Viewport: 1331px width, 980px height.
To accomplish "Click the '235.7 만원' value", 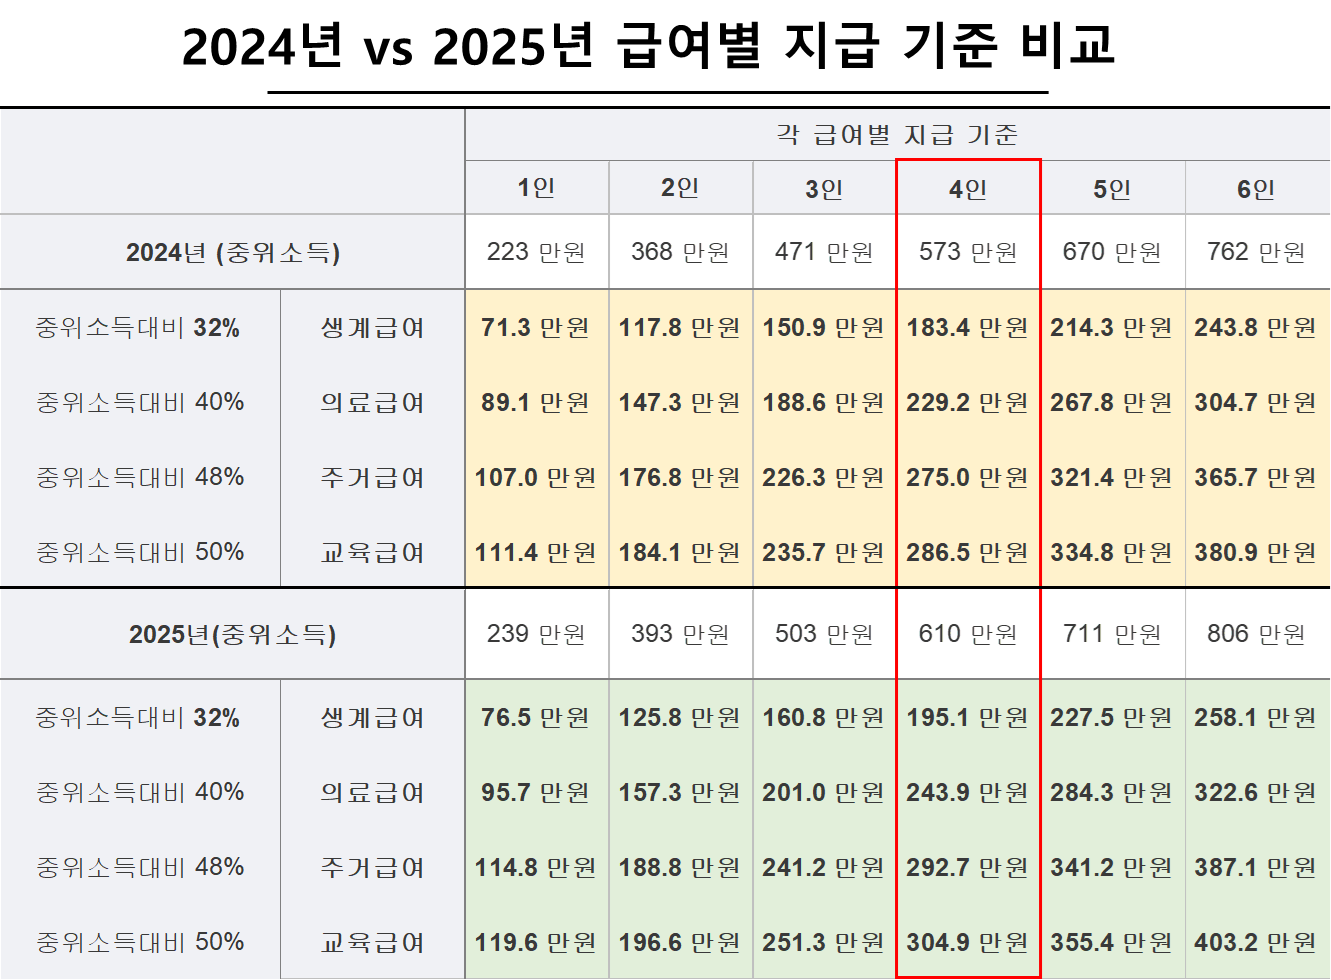I will pyautogui.click(x=824, y=553).
